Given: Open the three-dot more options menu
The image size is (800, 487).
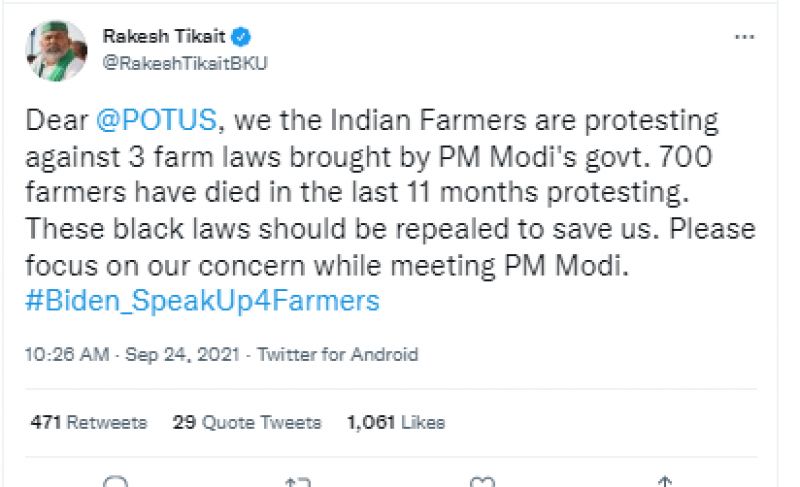Looking at the screenshot, I should click(744, 37).
